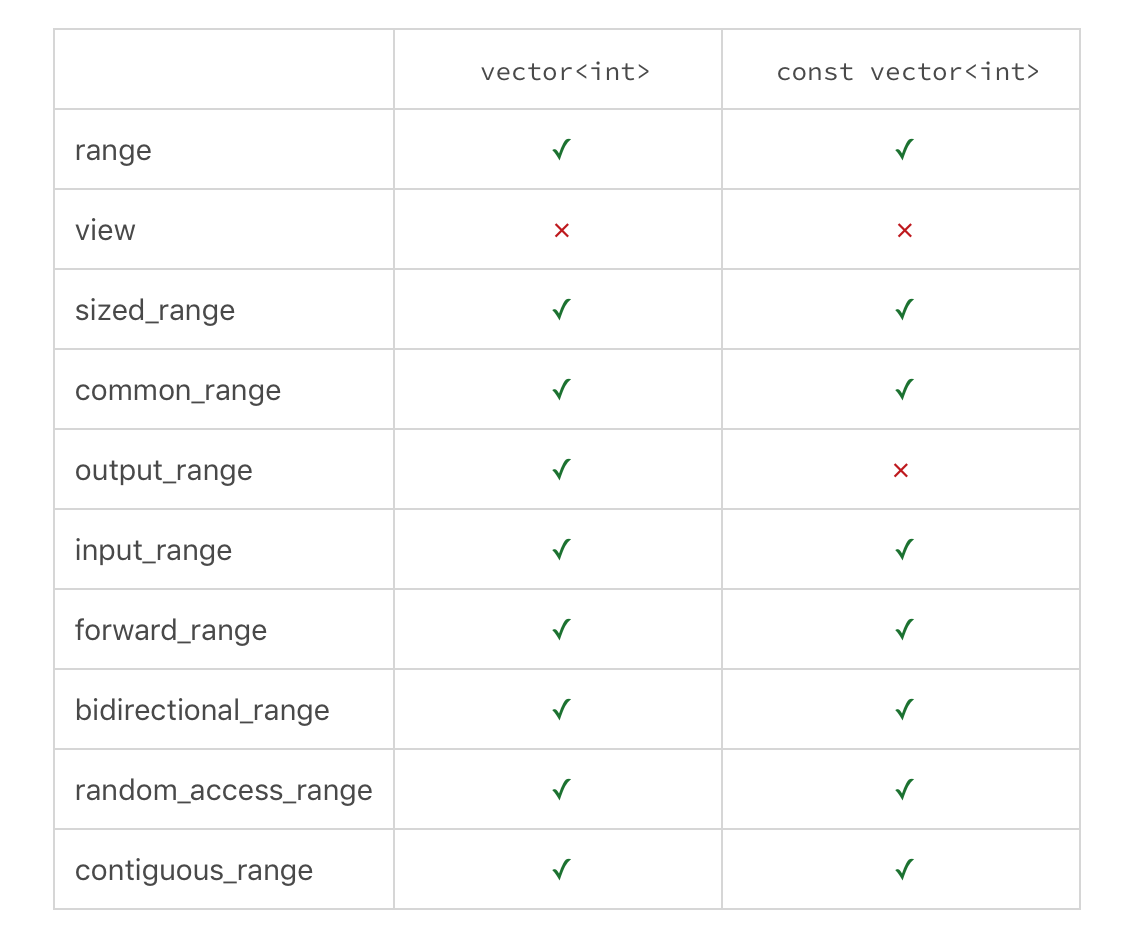
Task: Click the range row label
Action: click(113, 151)
